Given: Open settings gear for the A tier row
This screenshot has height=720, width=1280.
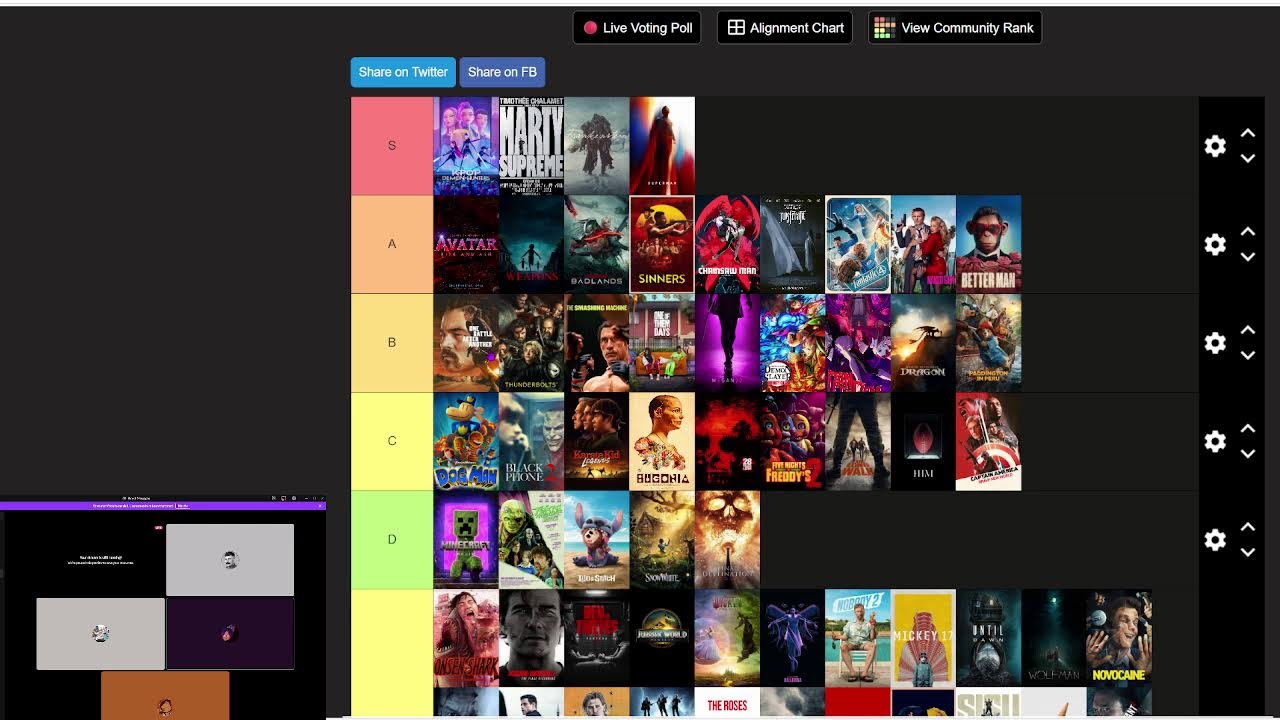Looking at the screenshot, I should coord(1215,244).
